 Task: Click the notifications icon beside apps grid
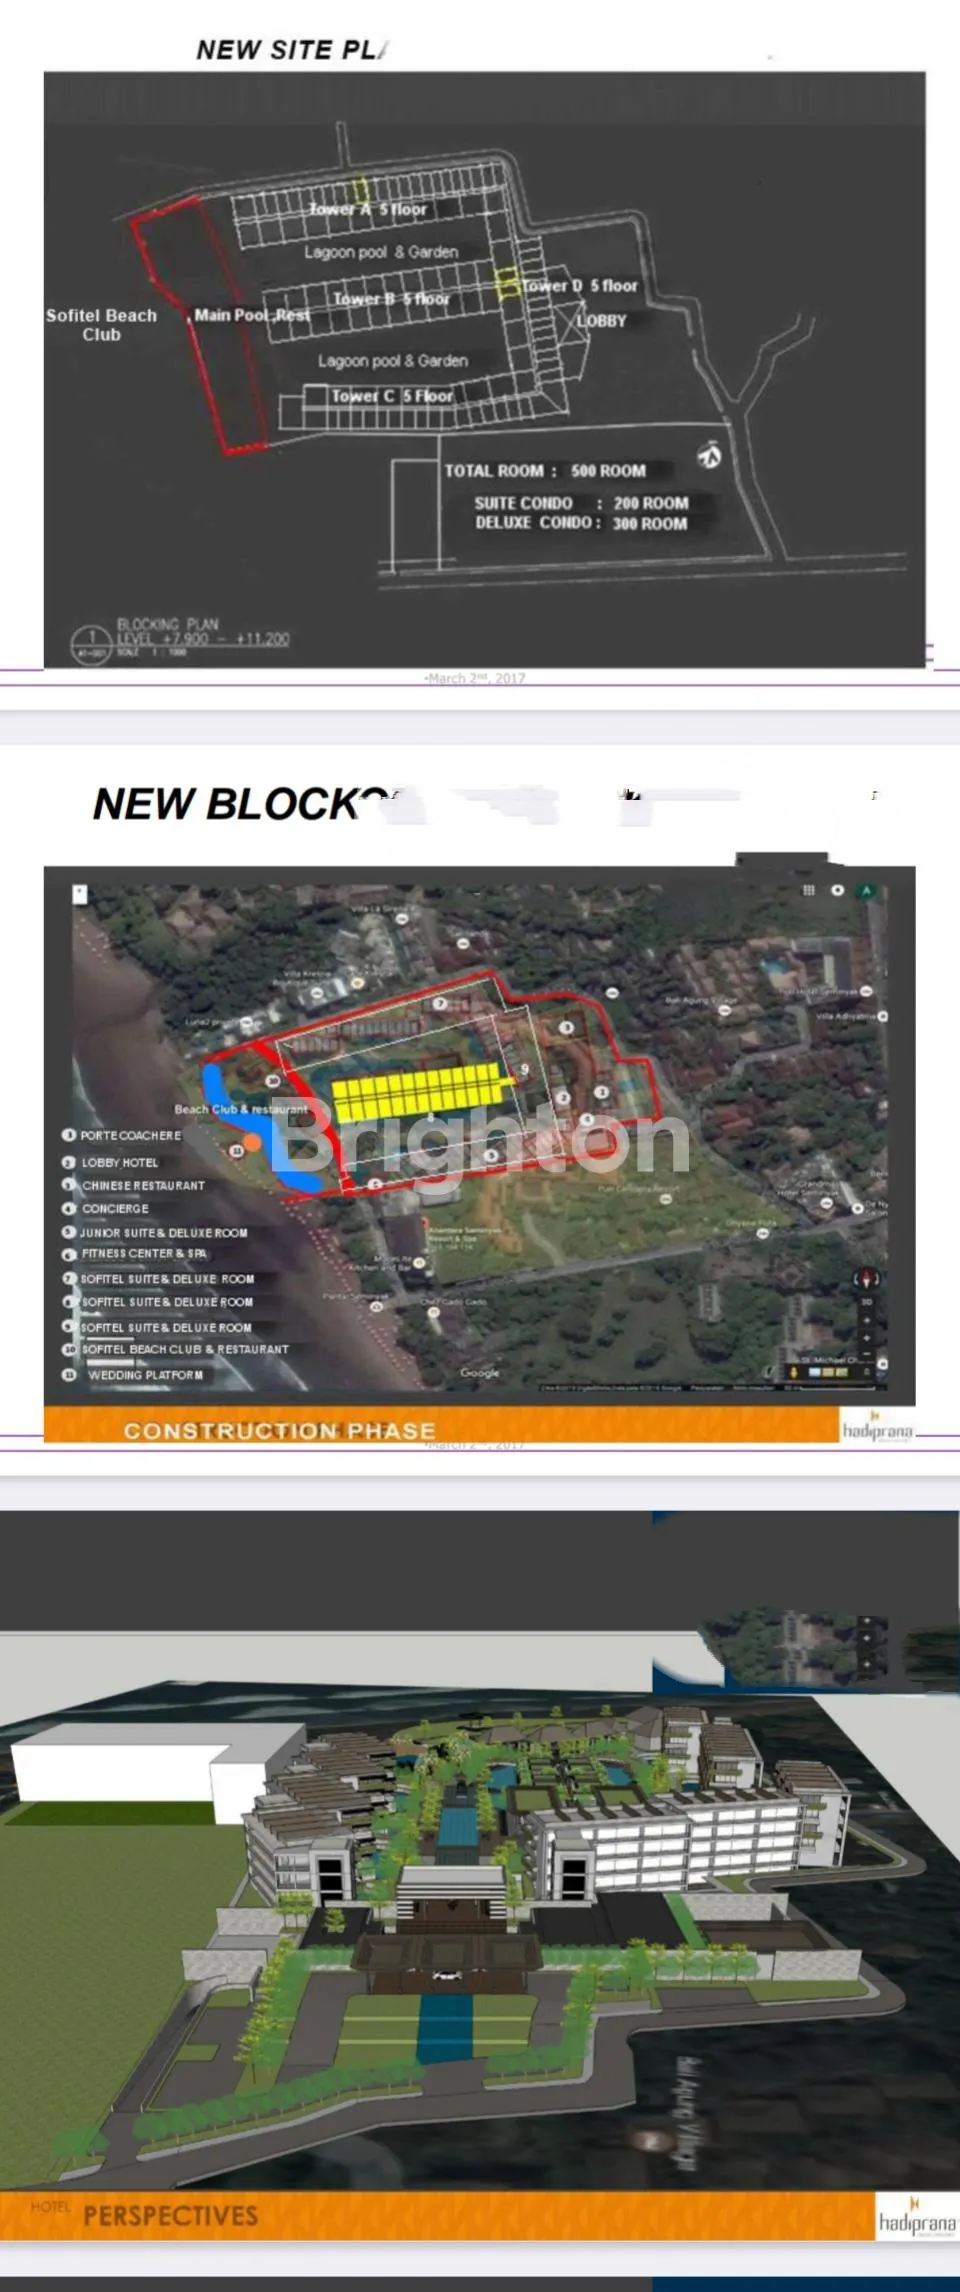(x=837, y=890)
